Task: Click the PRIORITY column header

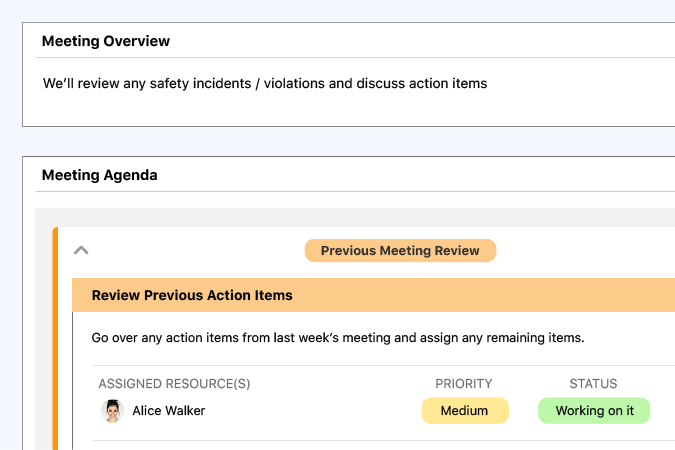Action: pyautogui.click(x=464, y=384)
